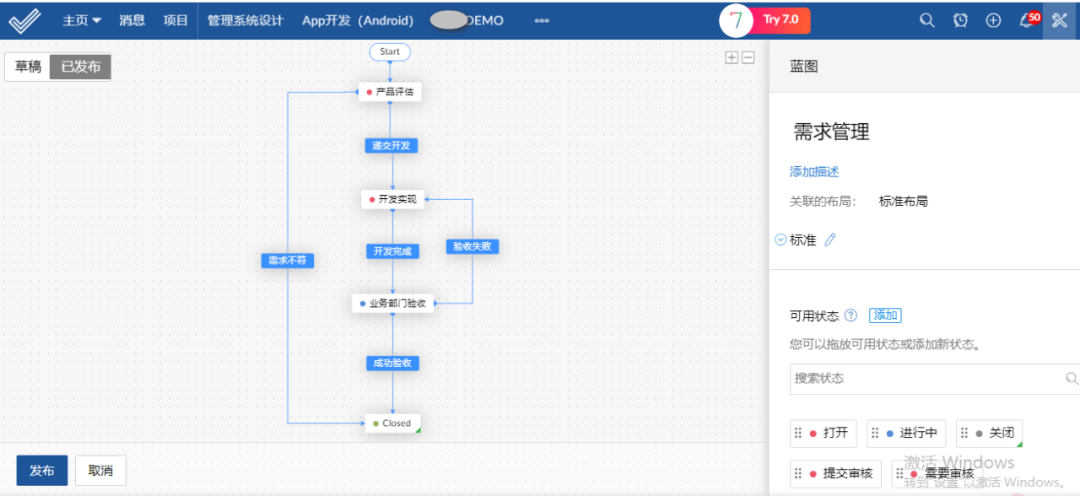Open the alarm clock timer icon
The width and height of the screenshot is (1080, 496).
point(960,21)
